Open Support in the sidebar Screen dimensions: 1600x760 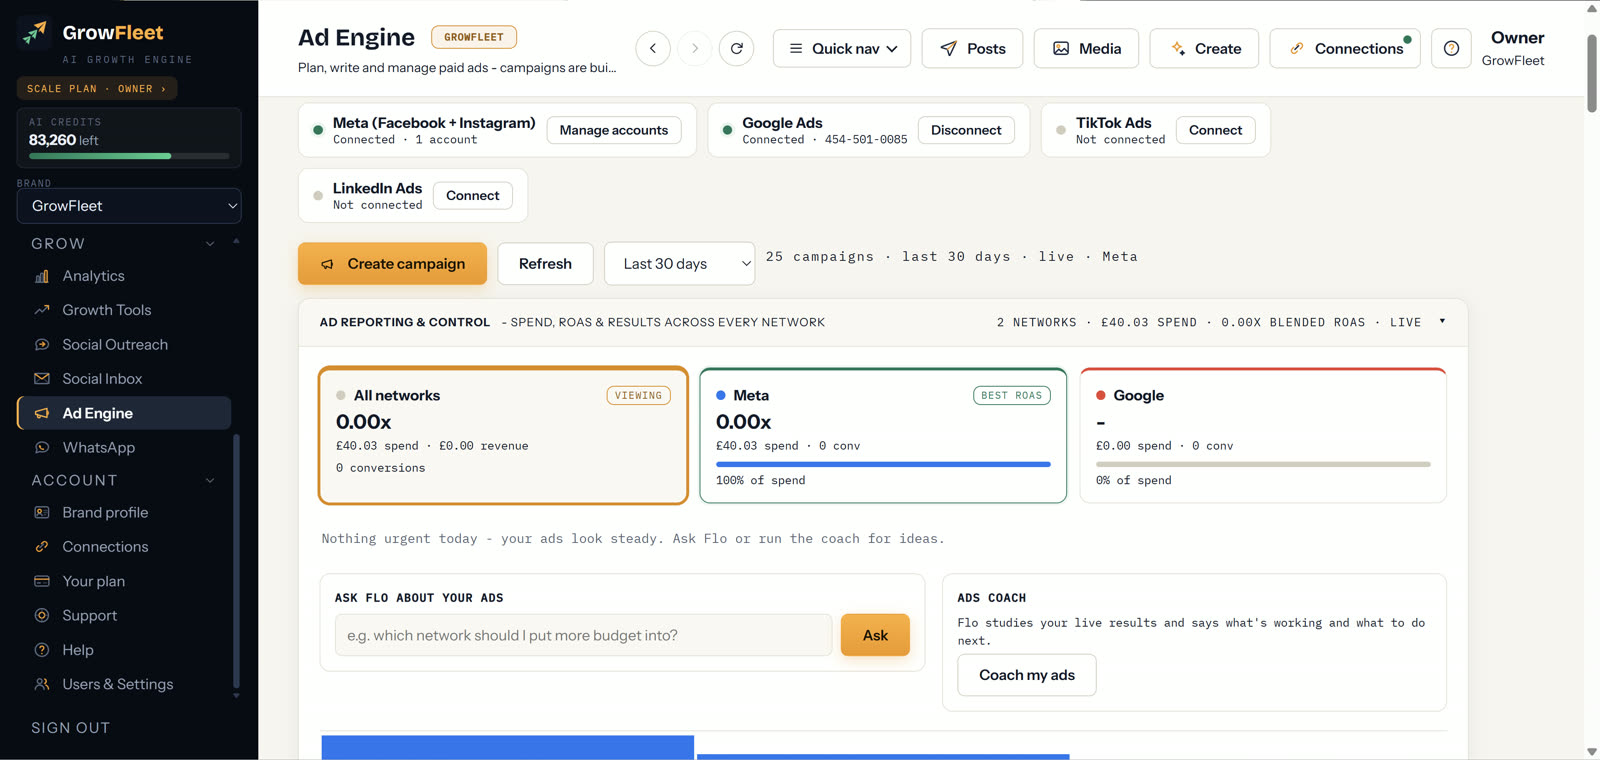pos(89,616)
